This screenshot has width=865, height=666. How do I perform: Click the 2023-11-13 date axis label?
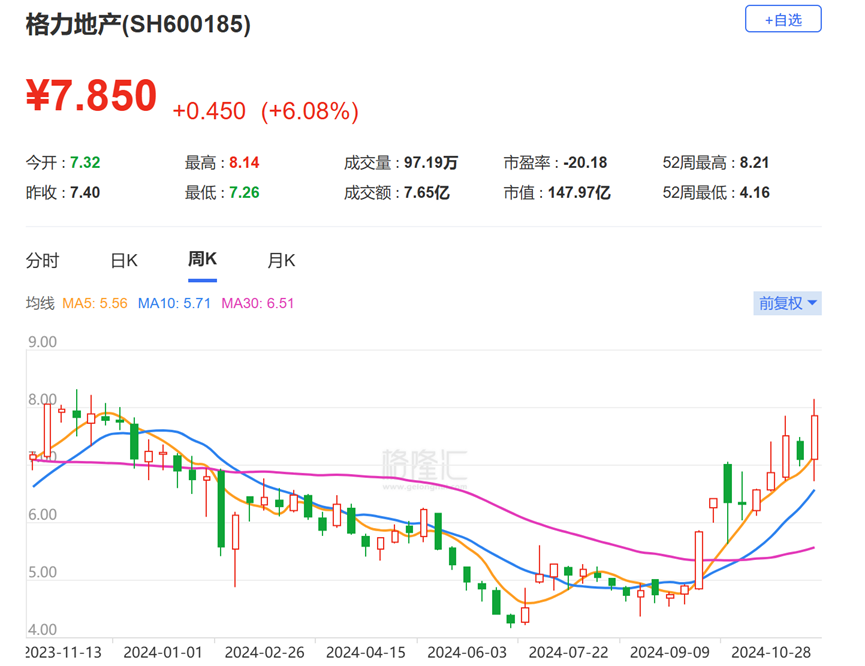point(63,653)
